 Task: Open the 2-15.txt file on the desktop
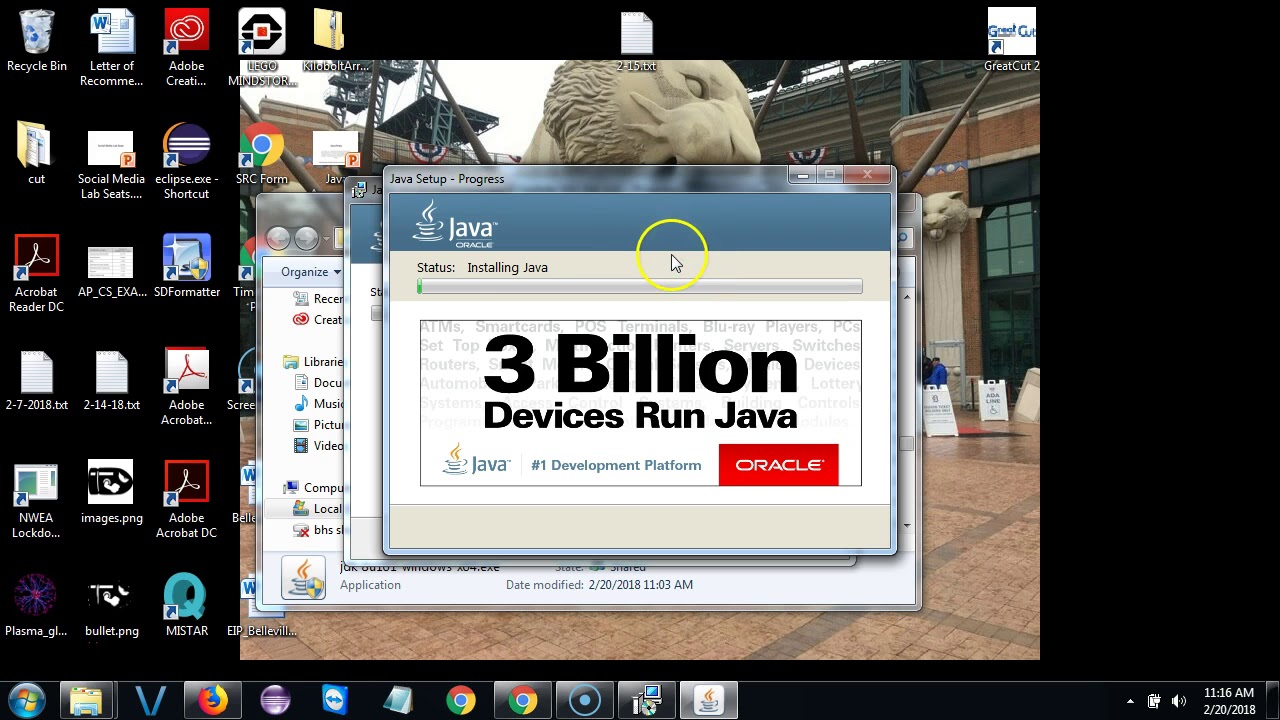click(x=636, y=40)
